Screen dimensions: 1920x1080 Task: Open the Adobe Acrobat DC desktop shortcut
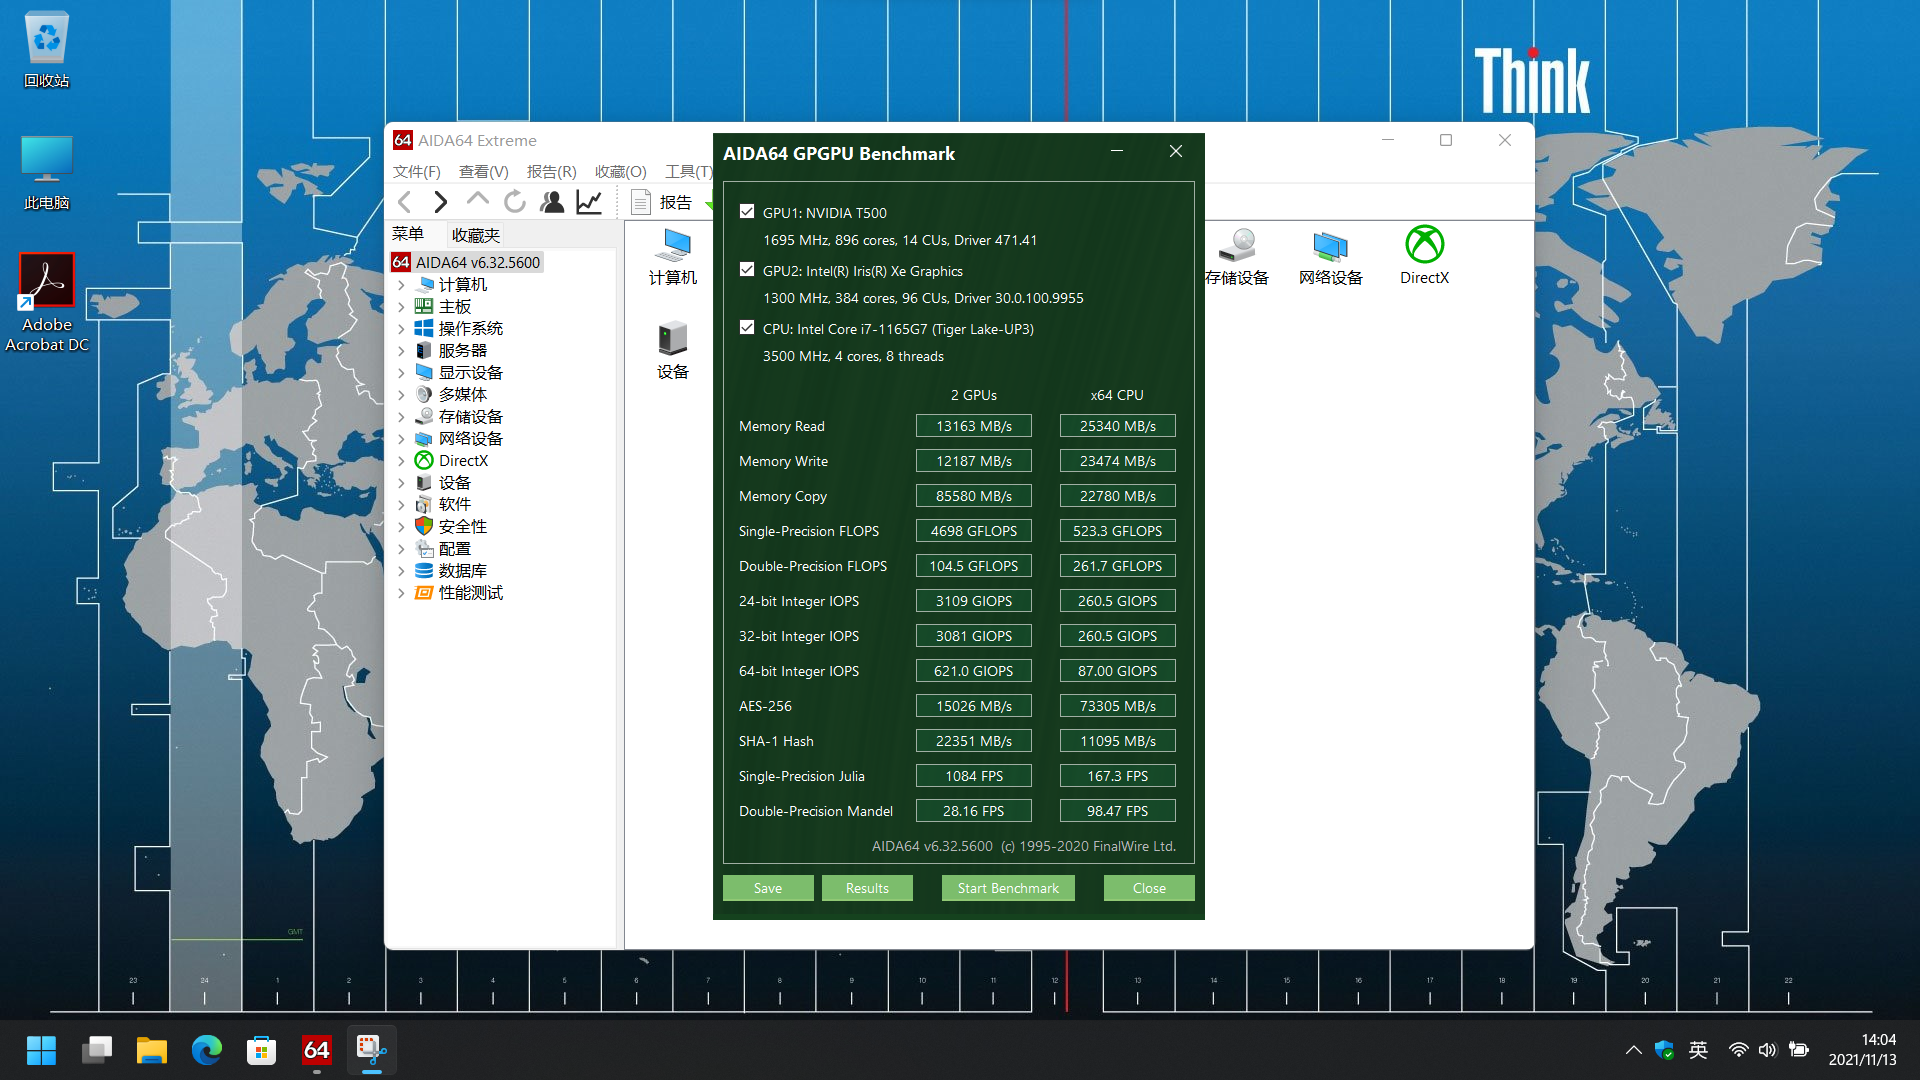(47, 302)
